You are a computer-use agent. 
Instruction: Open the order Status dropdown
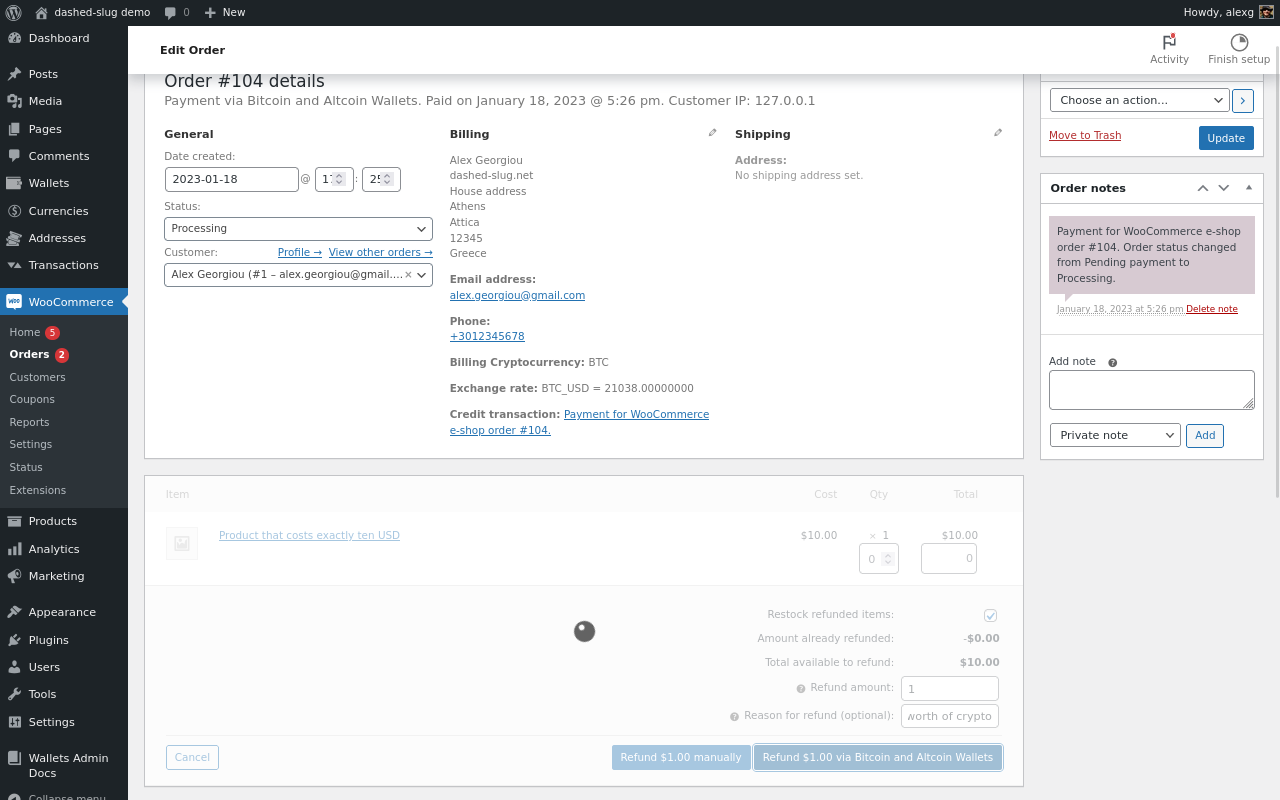(298, 229)
